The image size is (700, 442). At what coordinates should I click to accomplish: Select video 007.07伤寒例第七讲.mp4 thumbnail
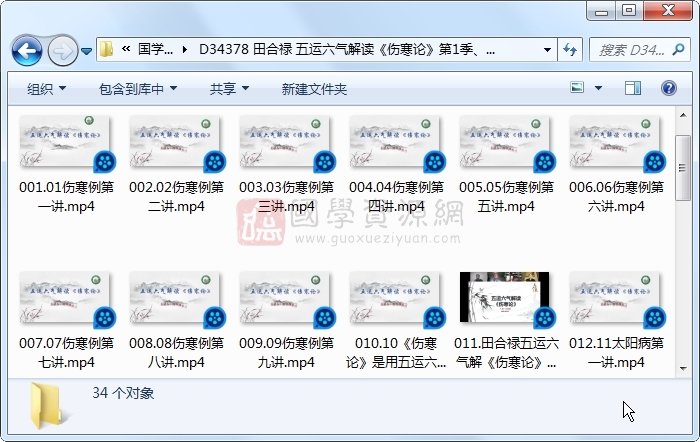(x=66, y=299)
